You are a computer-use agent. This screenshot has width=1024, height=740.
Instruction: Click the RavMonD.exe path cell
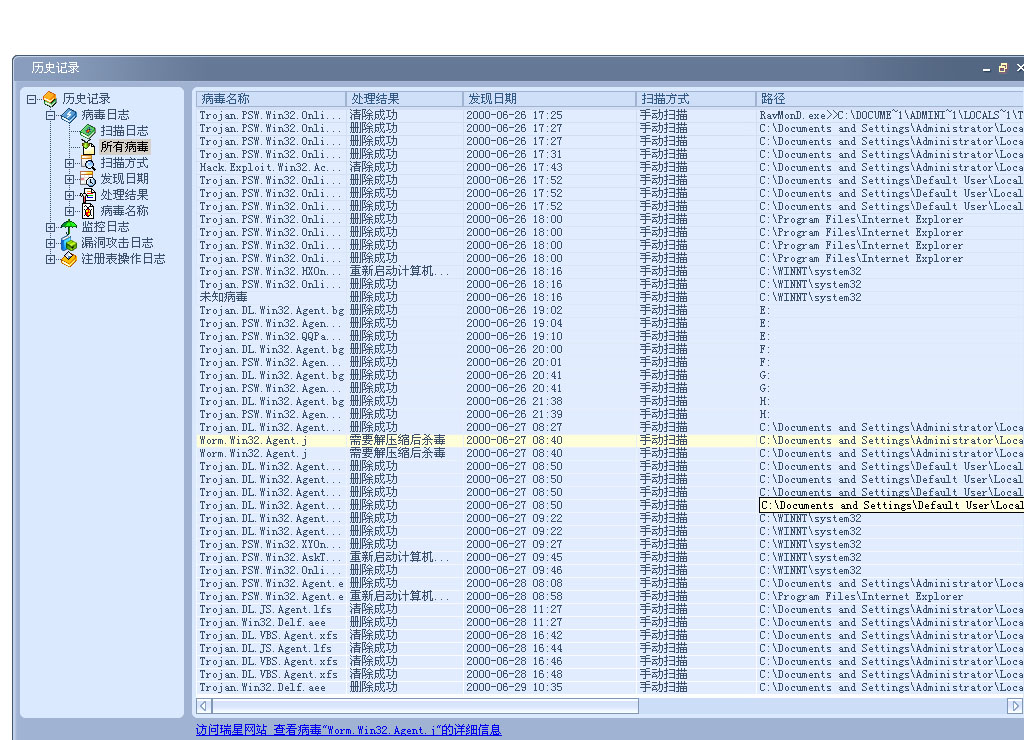pyautogui.click(x=891, y=116)
